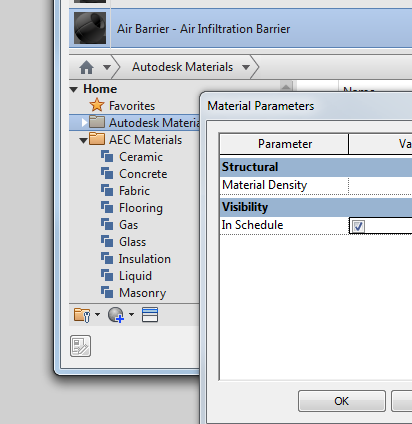The image size is (412, 424).
Task: Select the Flooring category icon
Action: (x=107, y=207)
